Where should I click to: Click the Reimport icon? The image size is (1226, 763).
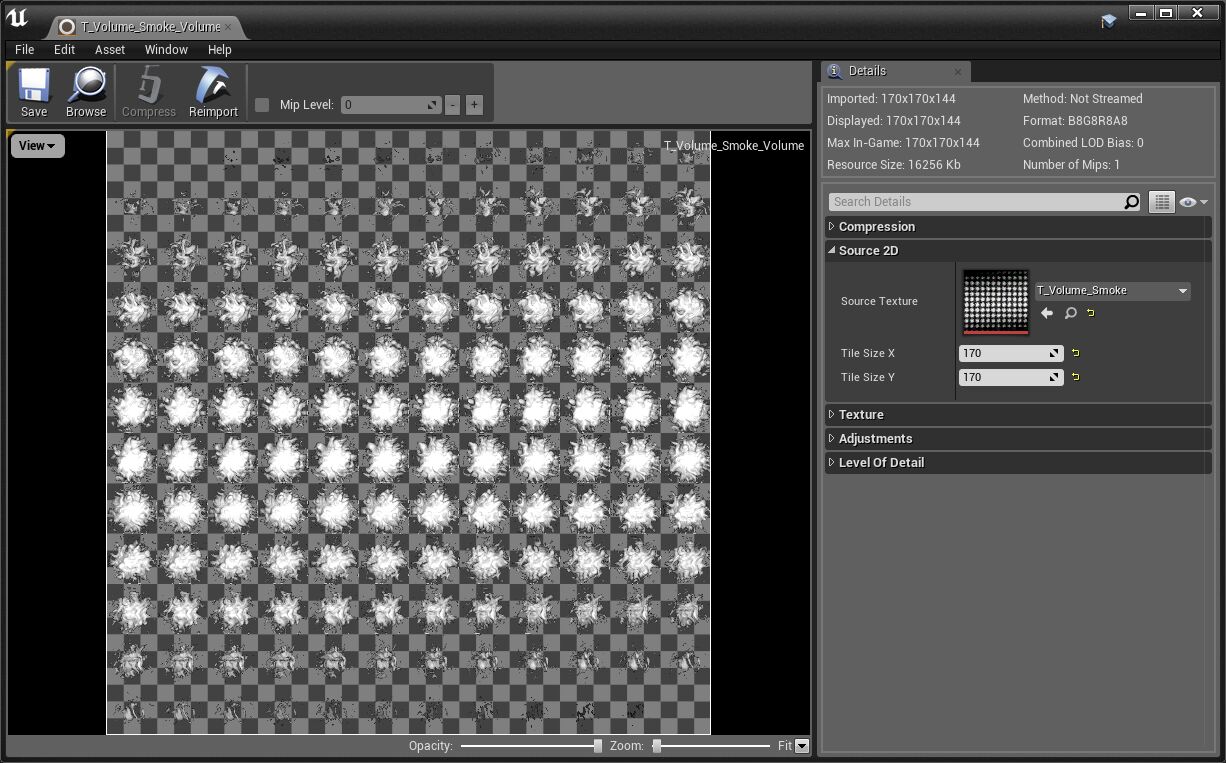213,91
